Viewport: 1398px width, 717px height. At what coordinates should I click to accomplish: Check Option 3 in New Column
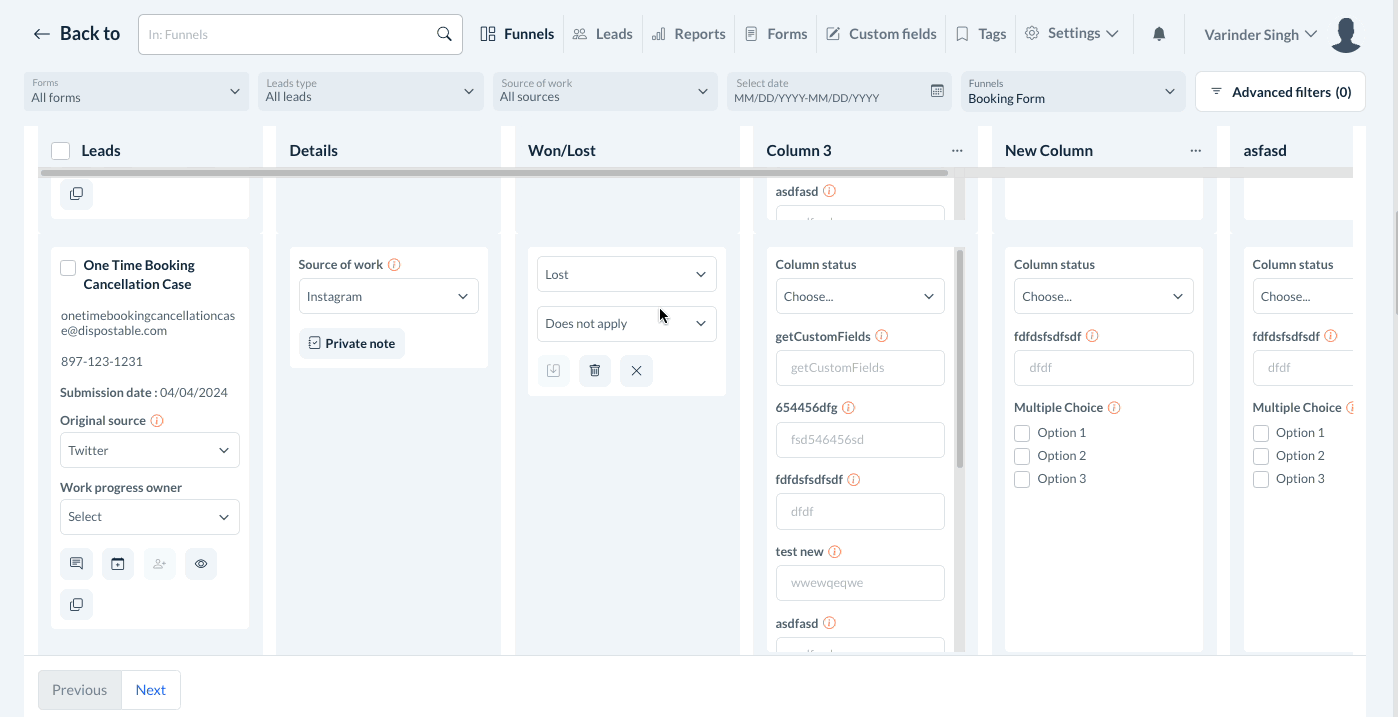click(x=1022, y=479)
